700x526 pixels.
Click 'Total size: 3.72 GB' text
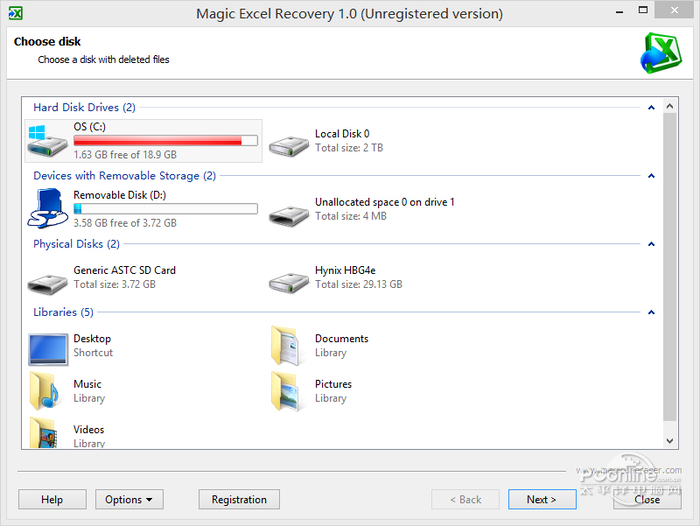point(115,284)
